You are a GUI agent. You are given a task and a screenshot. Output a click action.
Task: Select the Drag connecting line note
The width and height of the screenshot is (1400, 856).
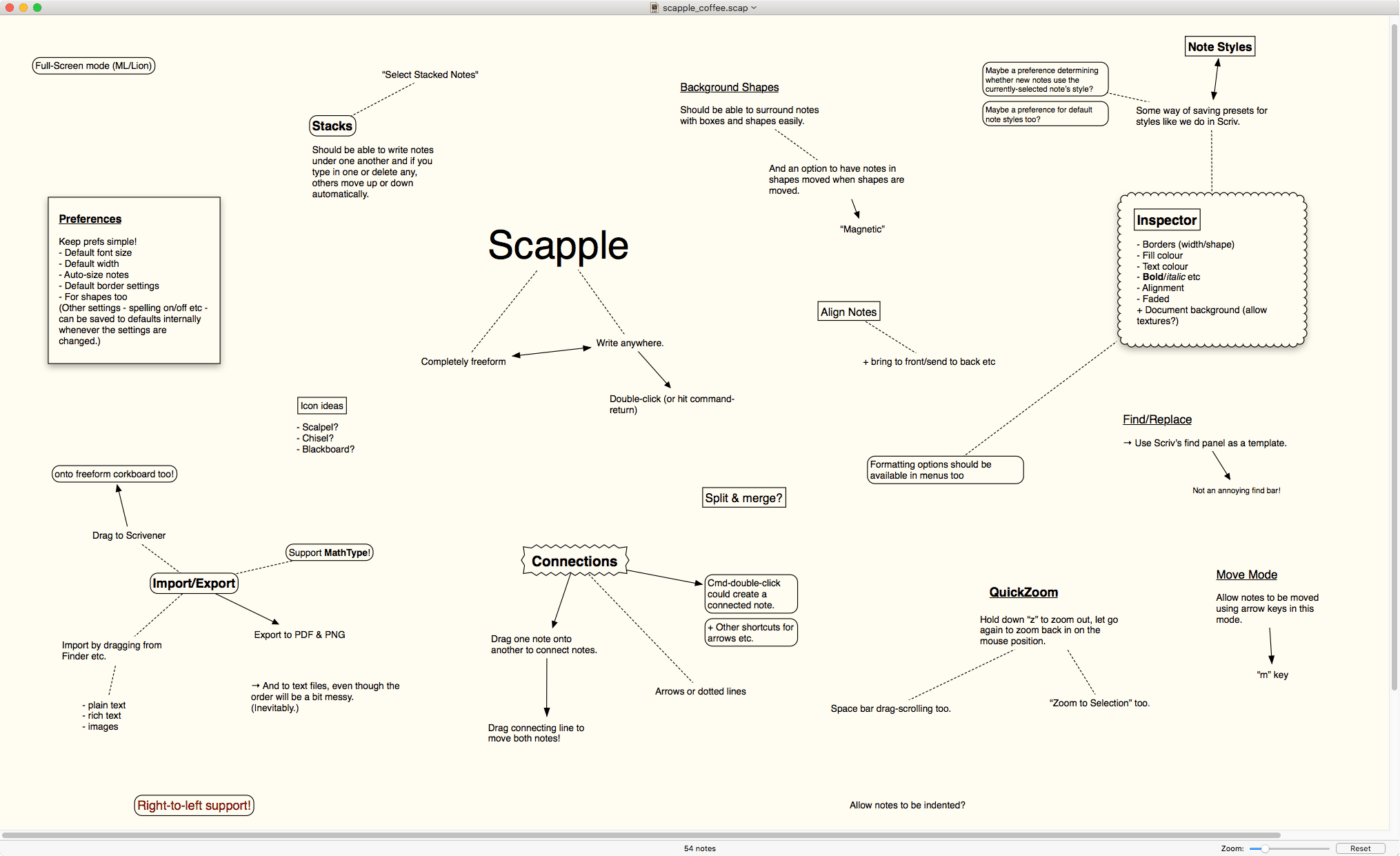tap(536, 733)
